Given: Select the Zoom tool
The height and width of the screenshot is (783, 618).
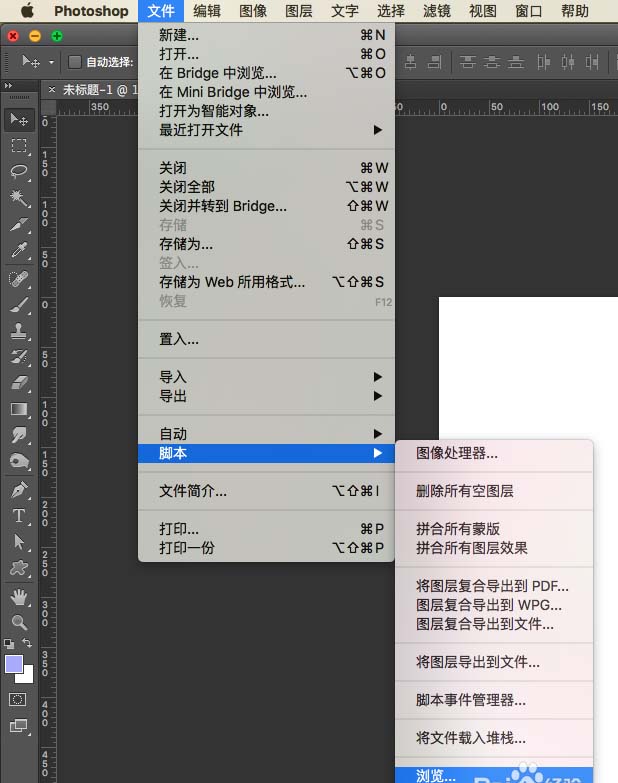Looking at the screenshot, I should 19,622.
